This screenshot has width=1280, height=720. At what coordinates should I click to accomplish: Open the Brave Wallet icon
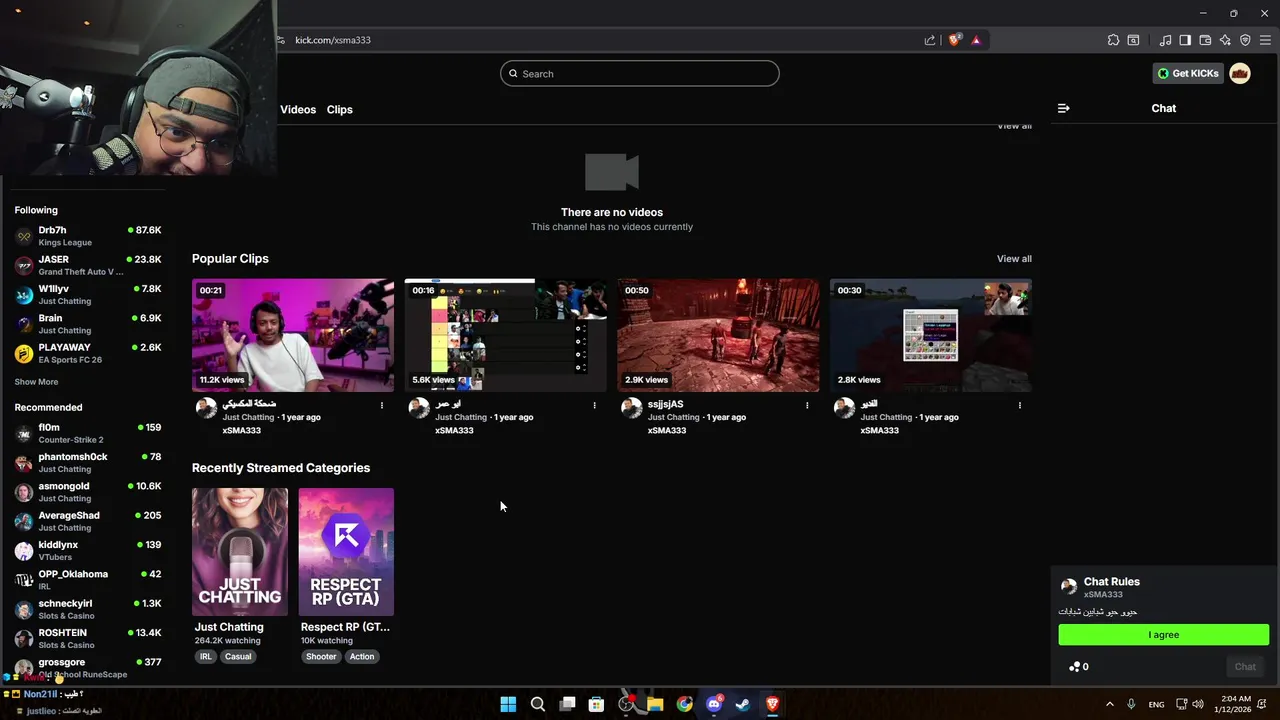tap(1205, 40)
